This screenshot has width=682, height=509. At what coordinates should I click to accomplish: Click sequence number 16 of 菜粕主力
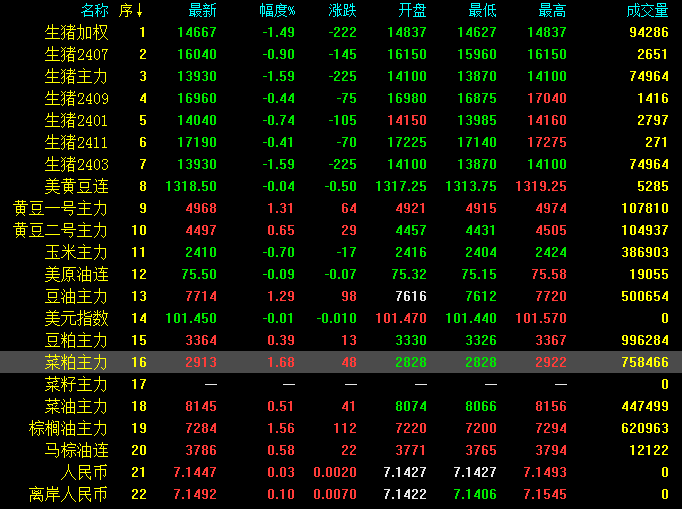coord(139,362)
